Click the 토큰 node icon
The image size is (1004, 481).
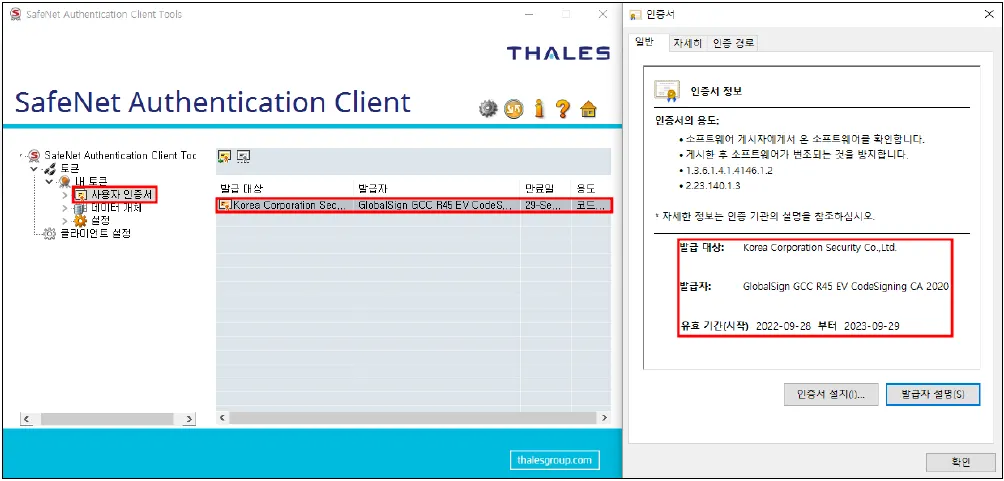coord(49,168)
